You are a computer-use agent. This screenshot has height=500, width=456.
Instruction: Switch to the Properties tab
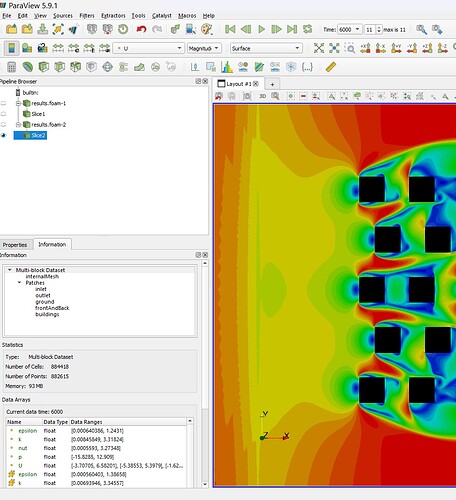15,245
